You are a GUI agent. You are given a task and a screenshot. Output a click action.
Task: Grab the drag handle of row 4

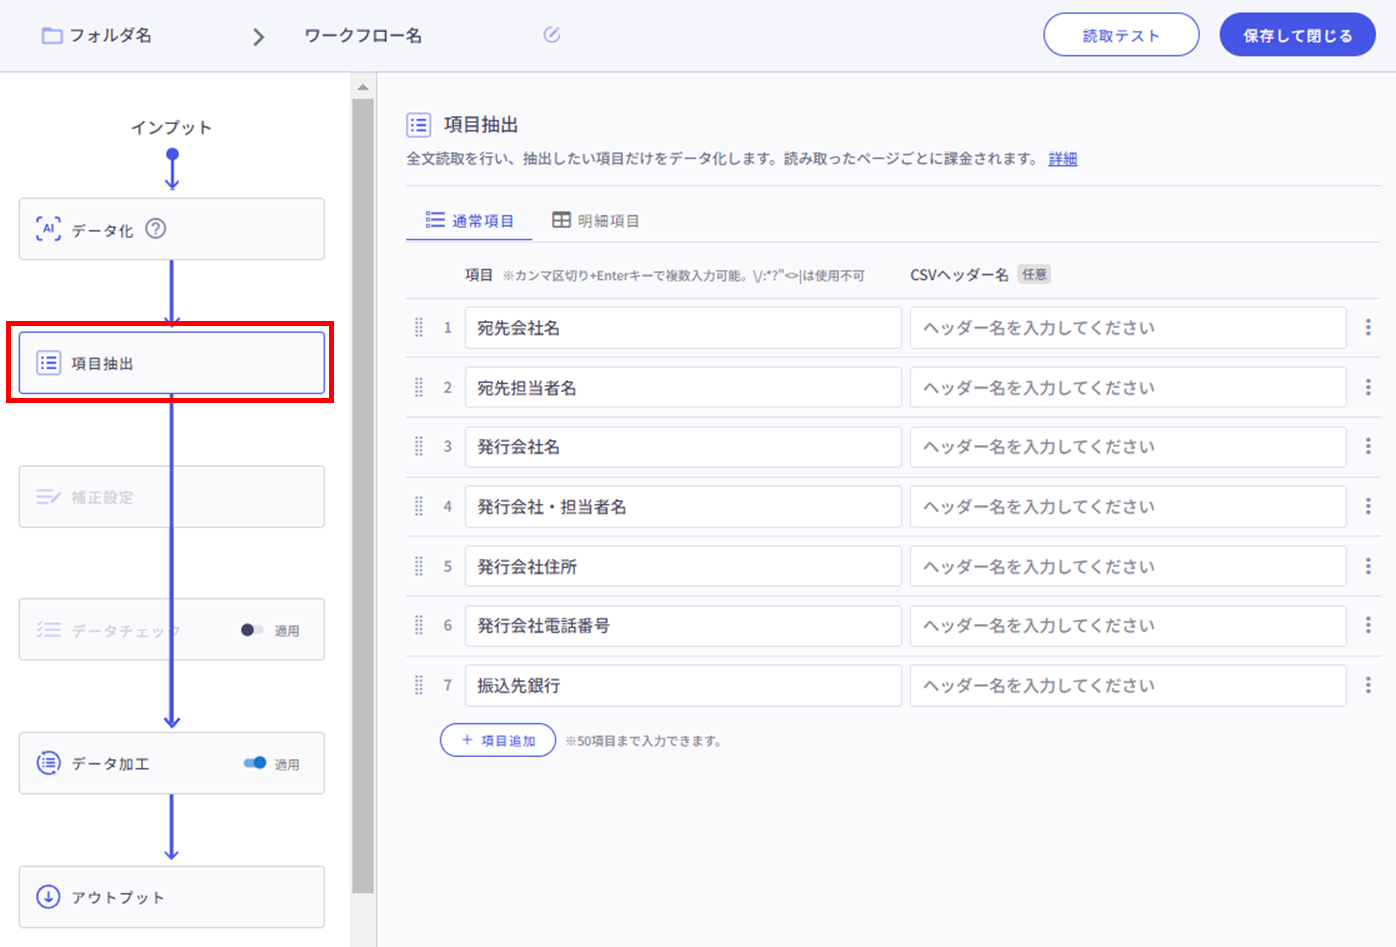(x=419, y=506)
